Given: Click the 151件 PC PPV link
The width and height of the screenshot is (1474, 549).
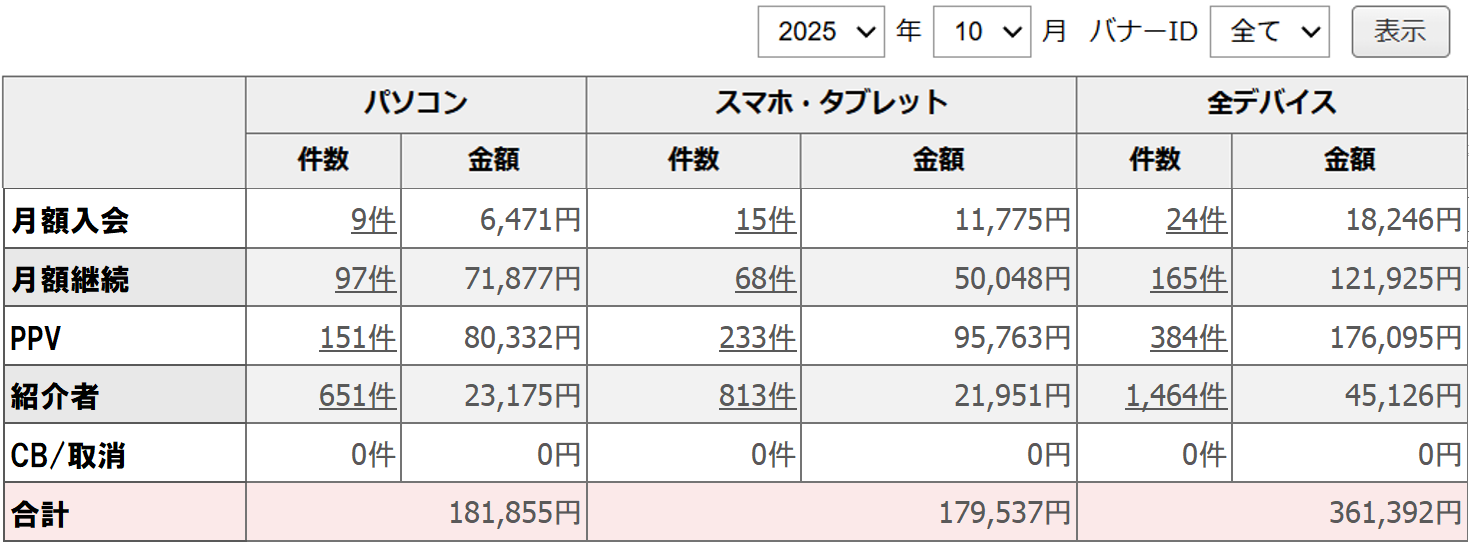Looking at the screenshot, I should click(357, 338).
